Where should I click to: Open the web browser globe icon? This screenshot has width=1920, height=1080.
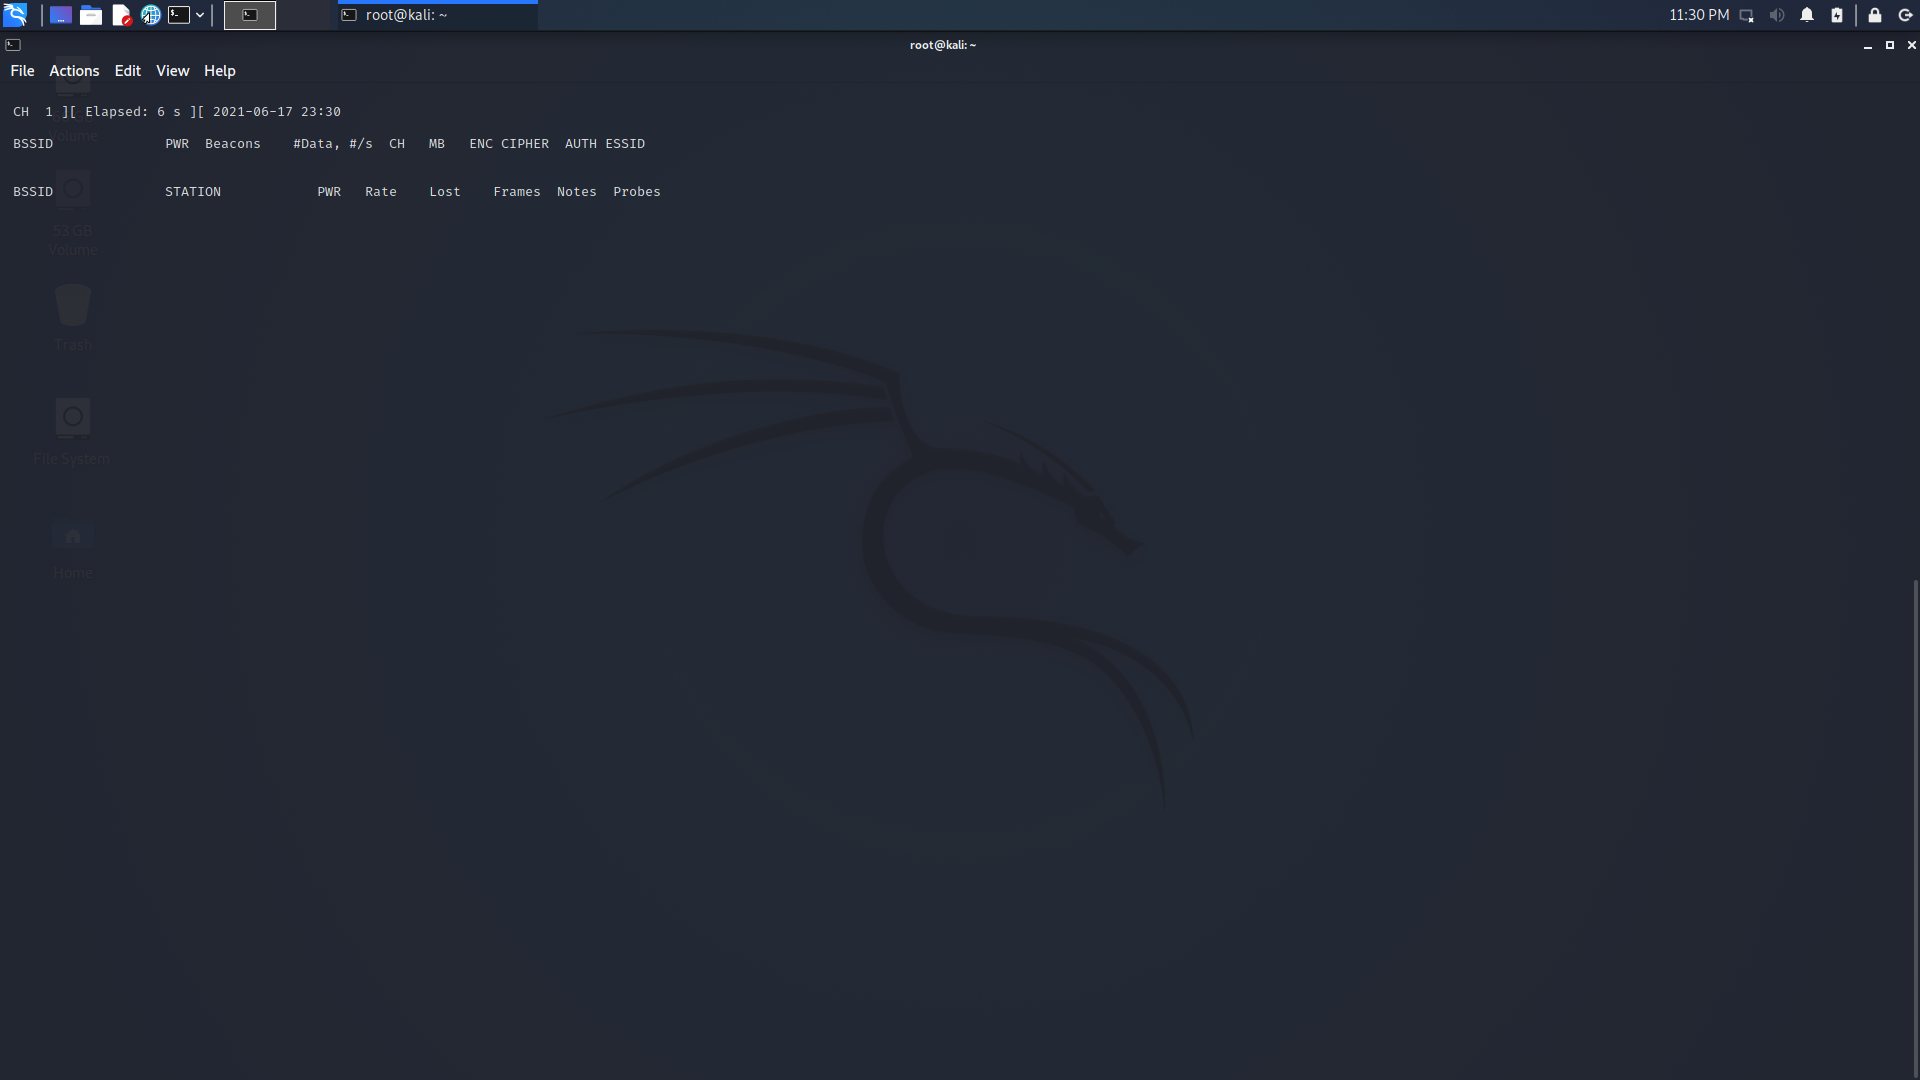pyautogui.click(x=151, y=15)
